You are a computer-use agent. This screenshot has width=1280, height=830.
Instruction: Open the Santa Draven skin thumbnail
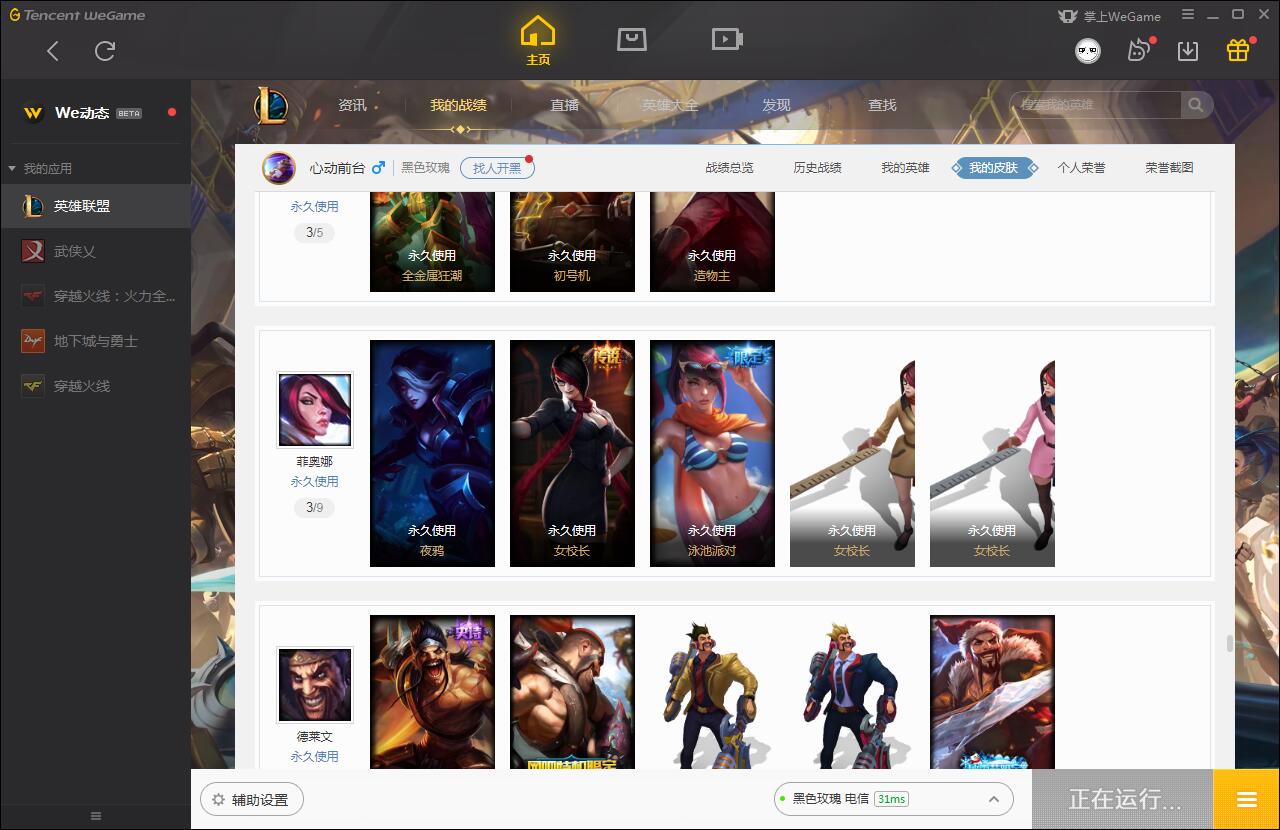992,692
